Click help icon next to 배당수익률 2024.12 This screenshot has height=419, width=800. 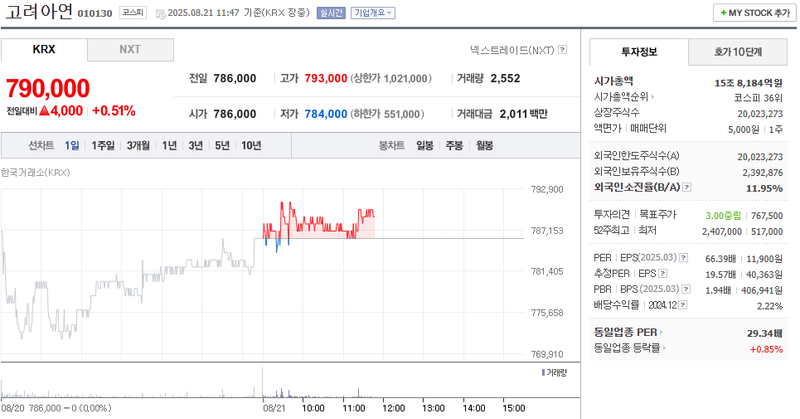(x=683, y=305)
